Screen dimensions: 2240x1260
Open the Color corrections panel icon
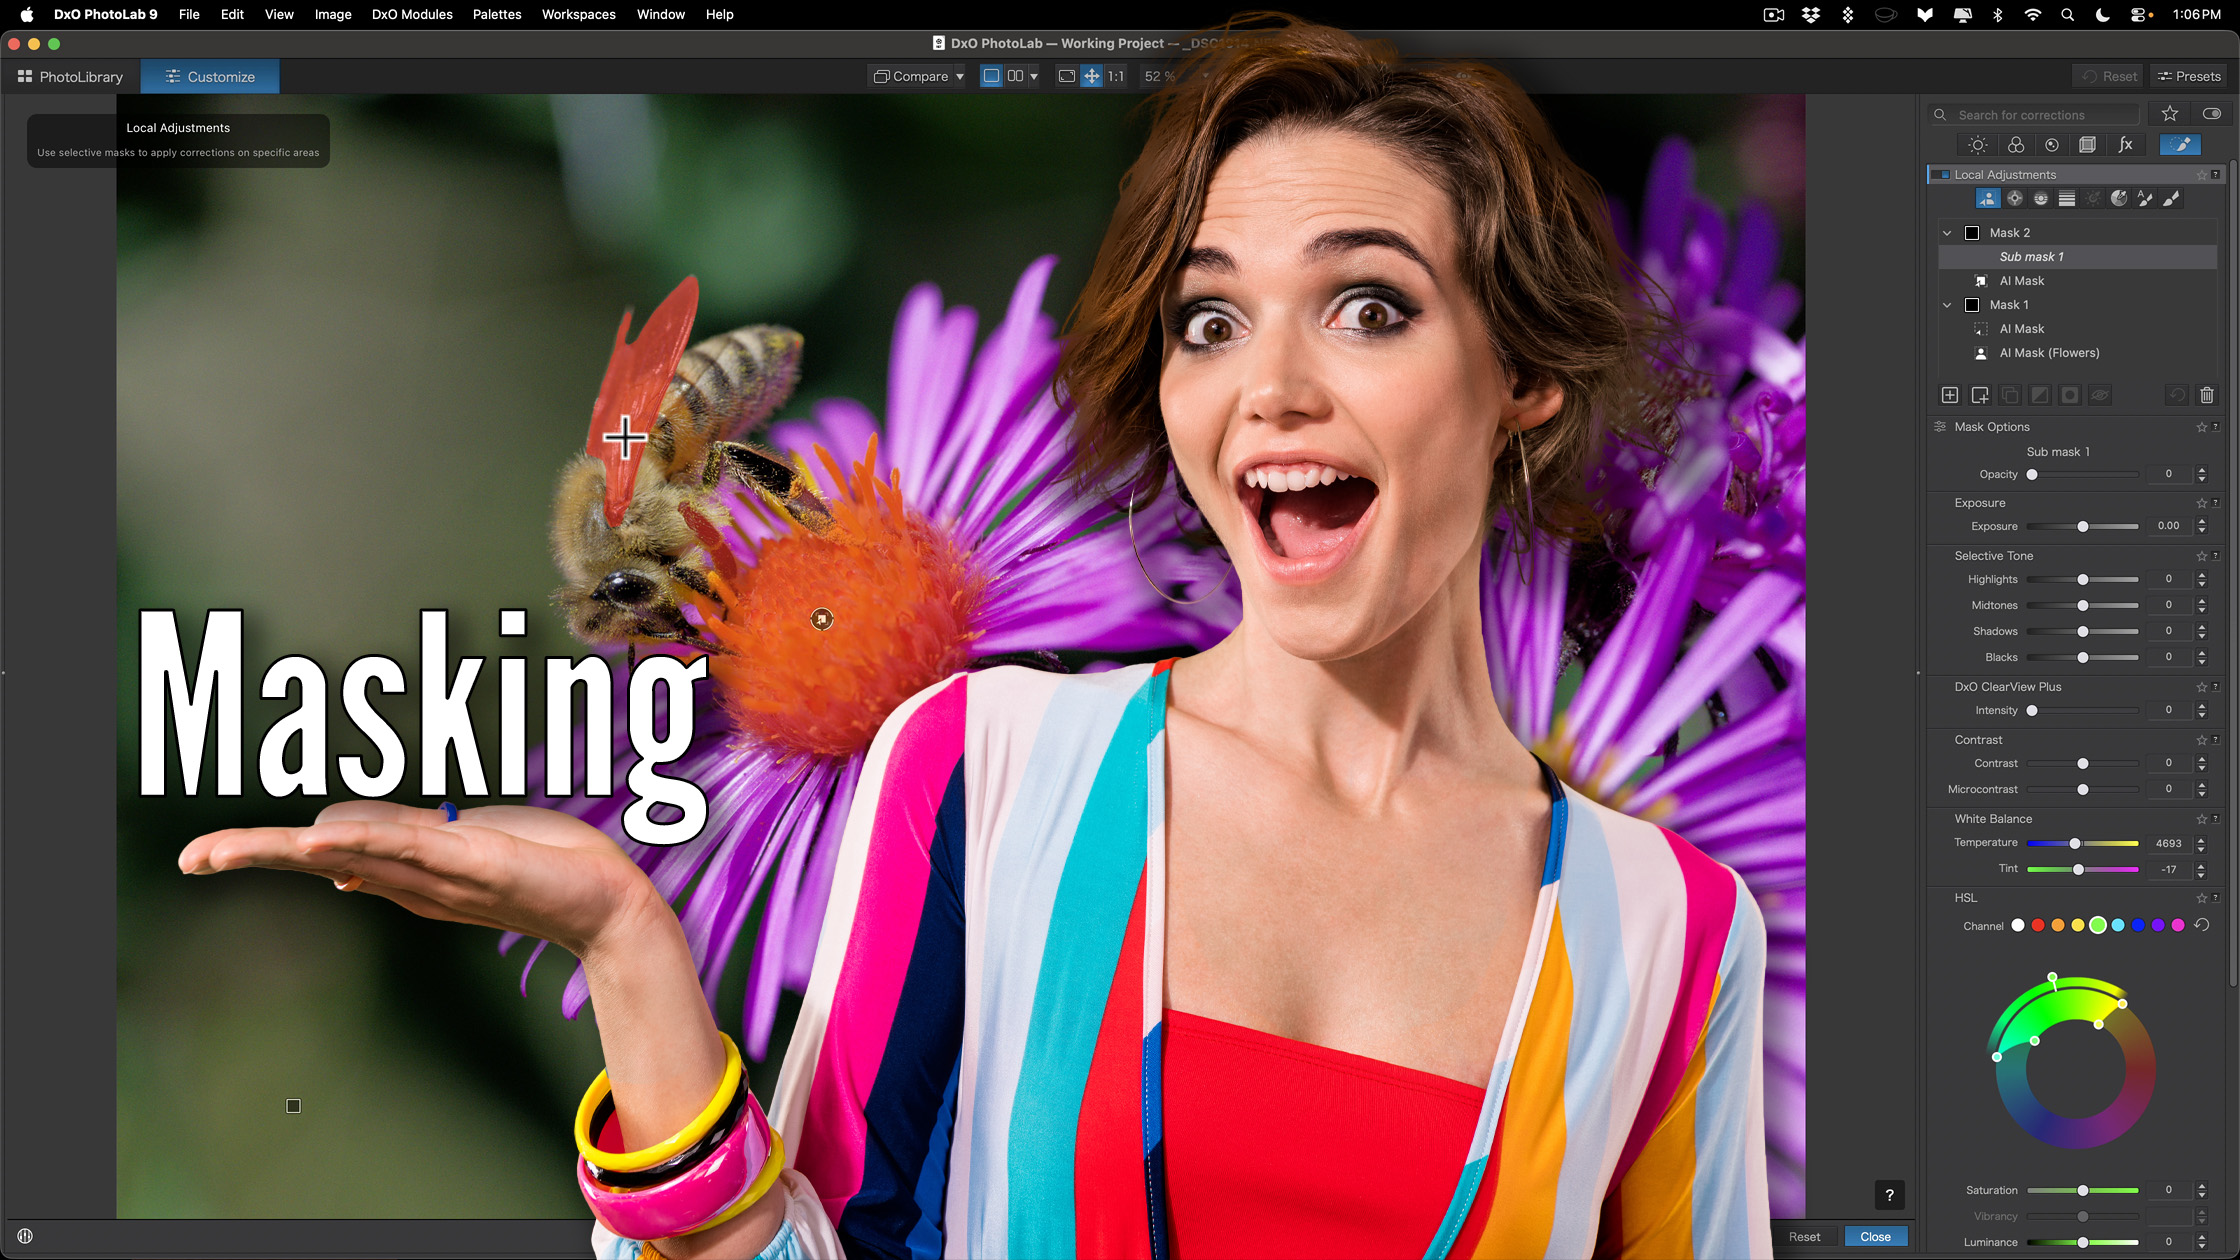point(2016,145)
